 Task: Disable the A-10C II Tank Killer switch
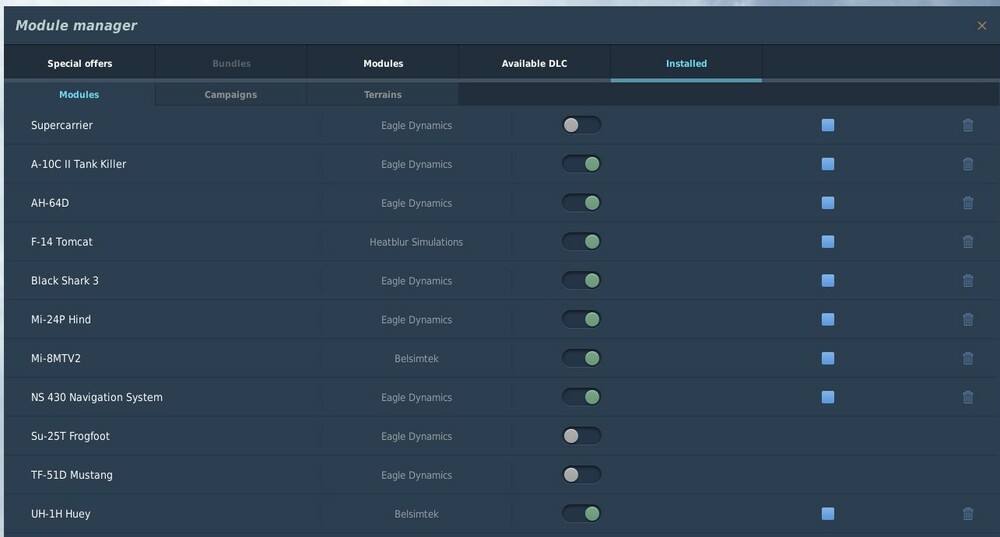582,164
